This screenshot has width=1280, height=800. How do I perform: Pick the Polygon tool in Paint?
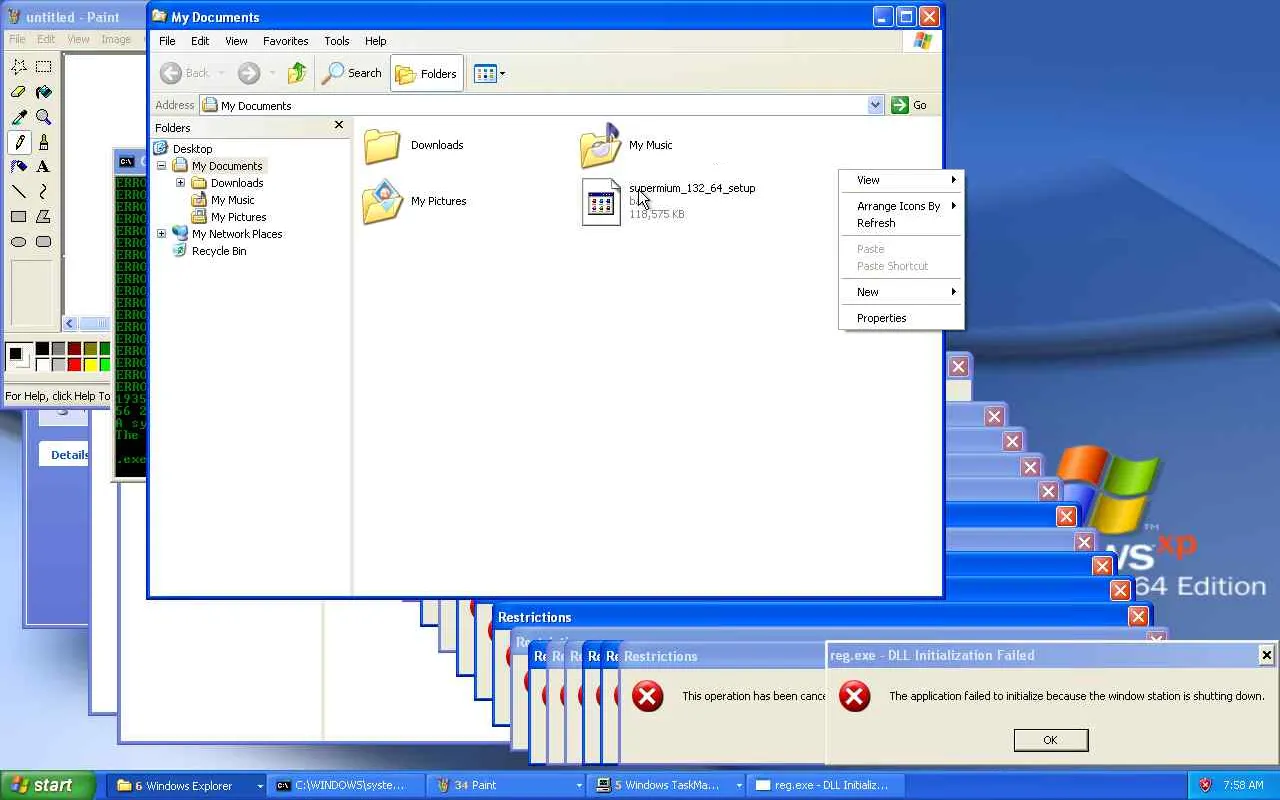click(44, 217)
